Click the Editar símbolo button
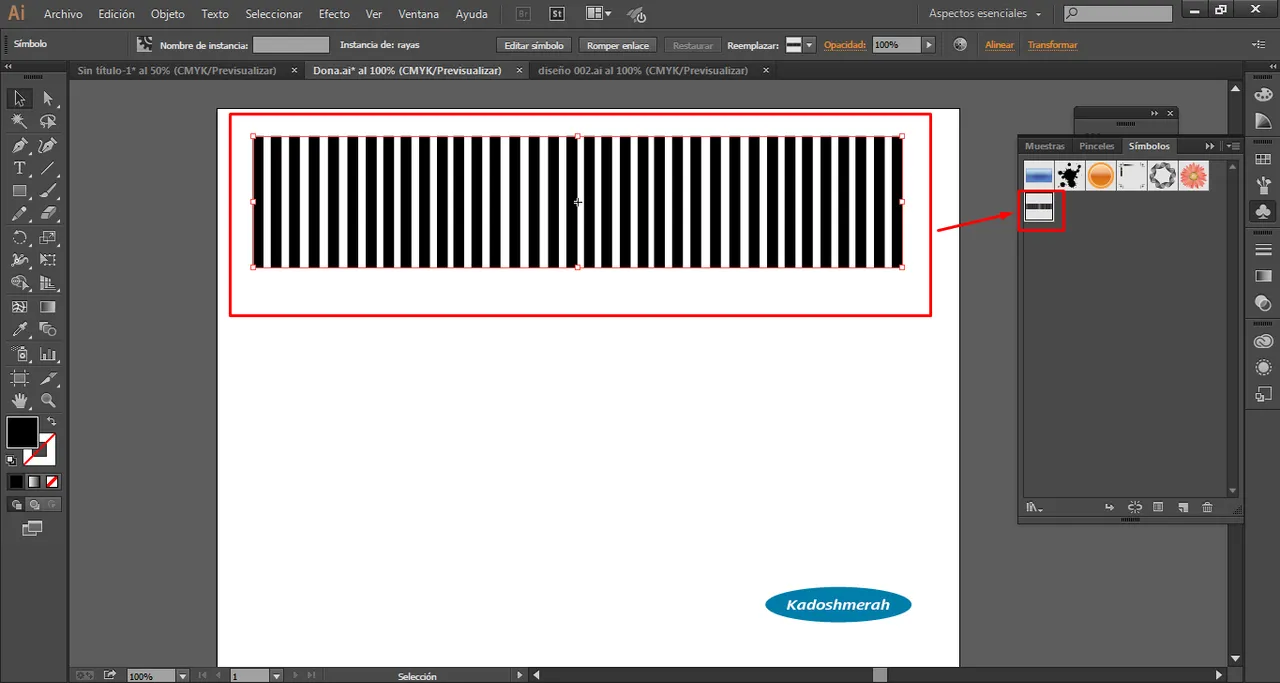 [534, 45]
